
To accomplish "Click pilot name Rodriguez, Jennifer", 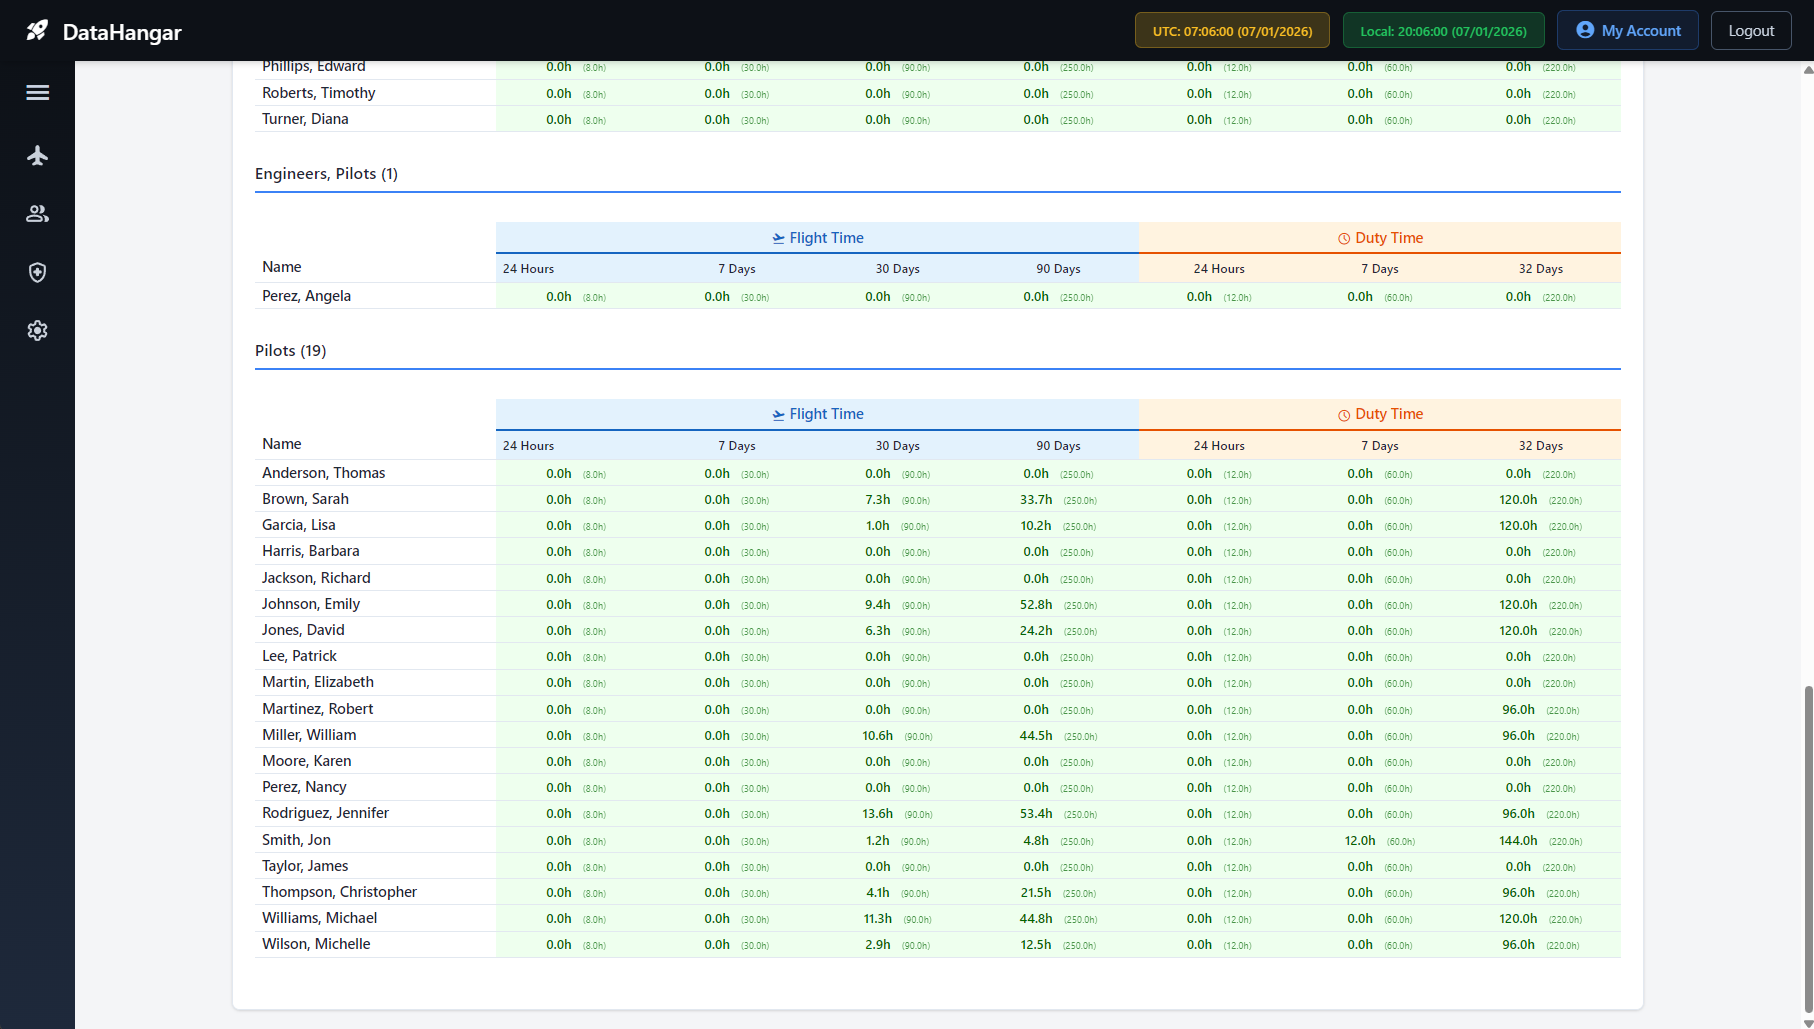I will 325,813.
